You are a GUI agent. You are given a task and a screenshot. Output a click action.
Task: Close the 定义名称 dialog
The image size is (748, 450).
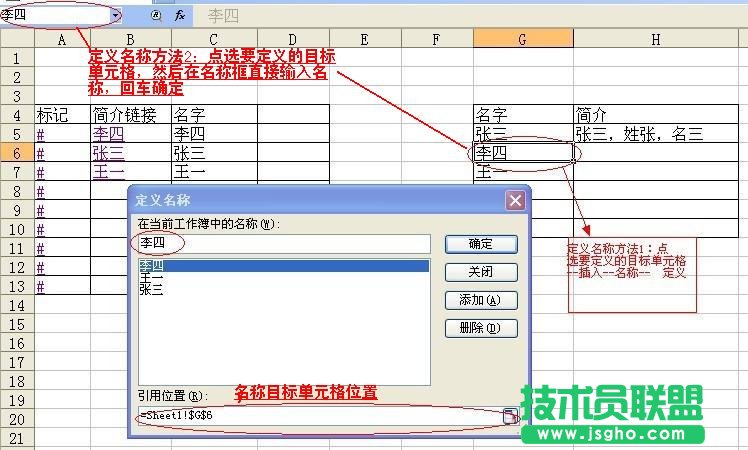click(515, 200)
